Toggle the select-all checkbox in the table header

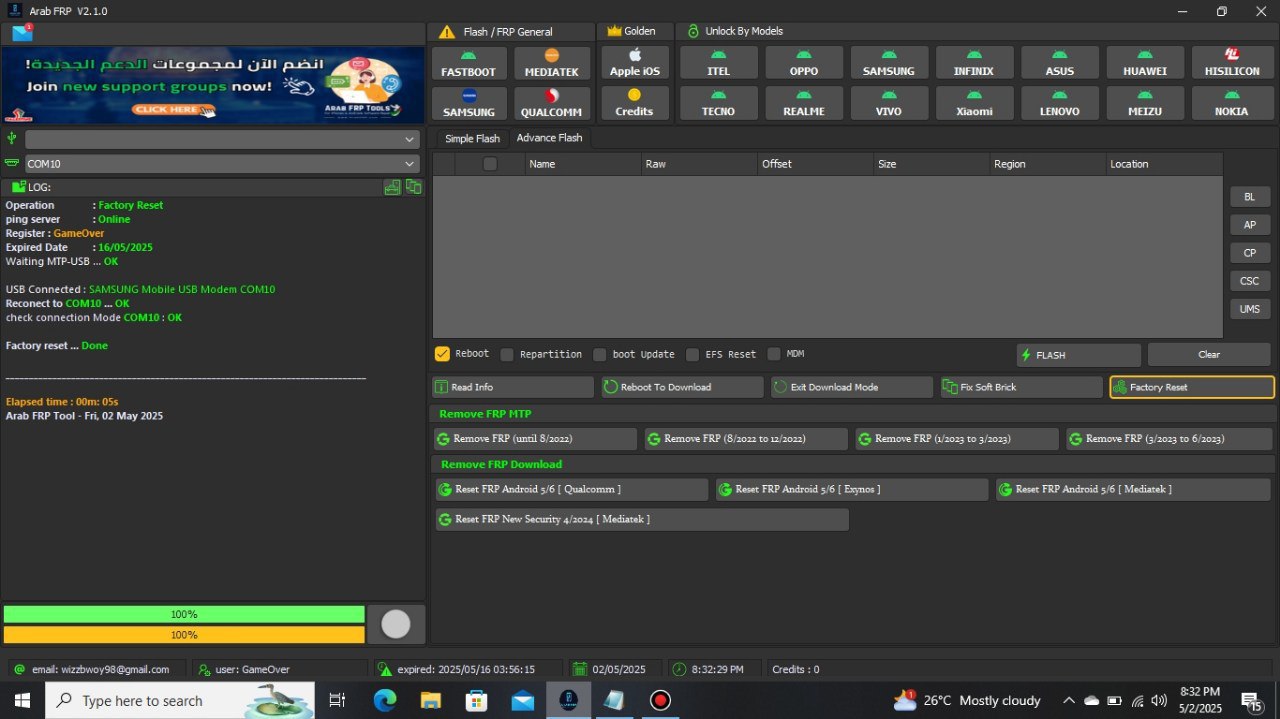(490, 164)
